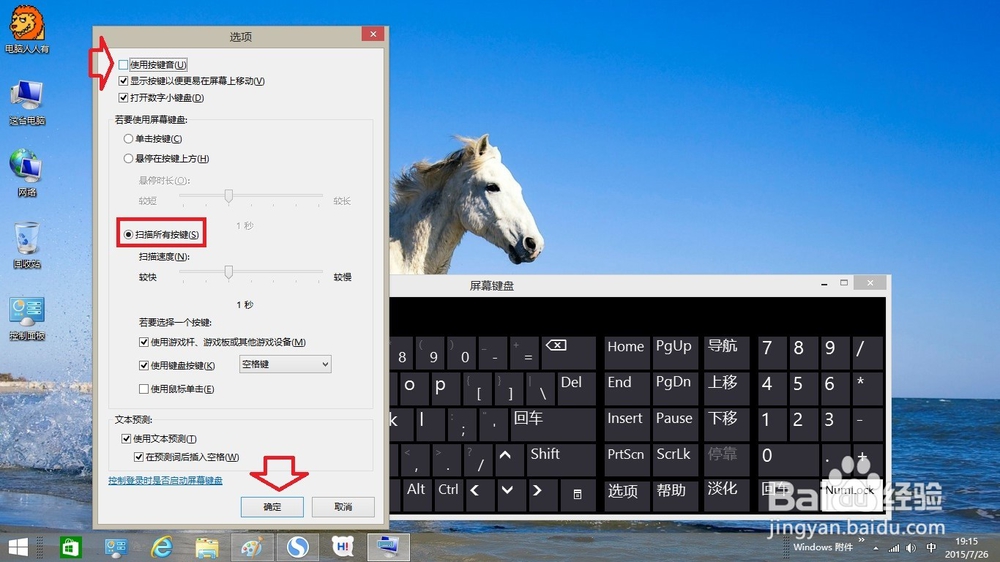Click Windows 附件 toolbar chevron
1000x562 pixels.
click(x=862, y=540)
